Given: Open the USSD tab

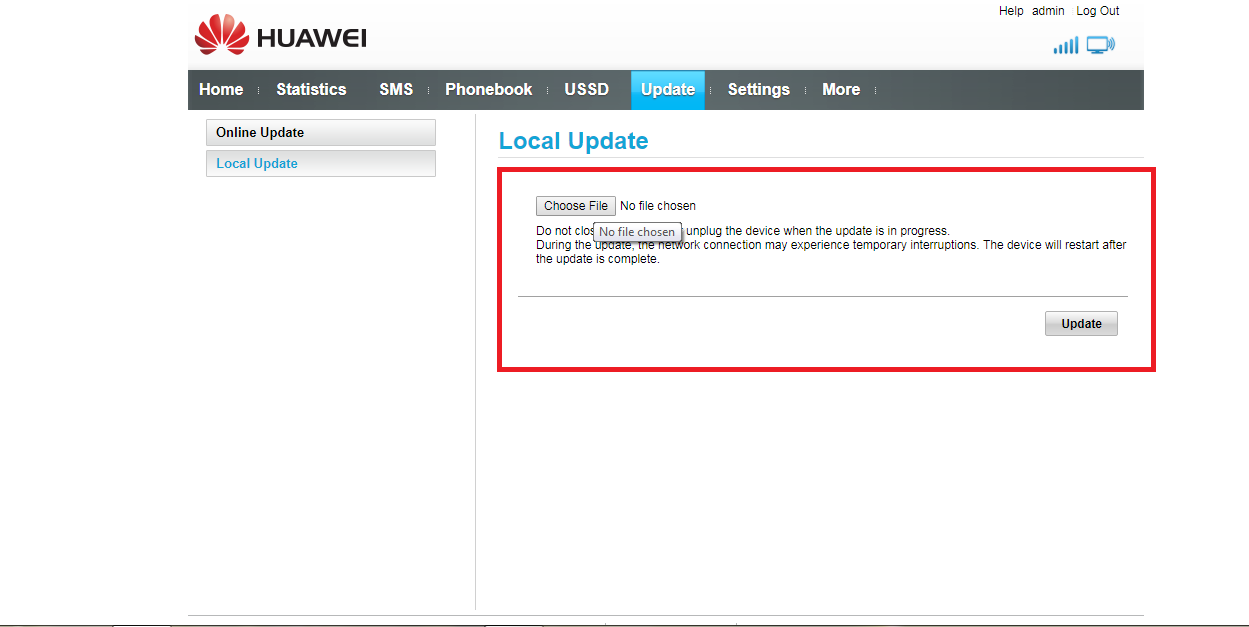Looking at the screenshot, I should (x=586, y=89).
